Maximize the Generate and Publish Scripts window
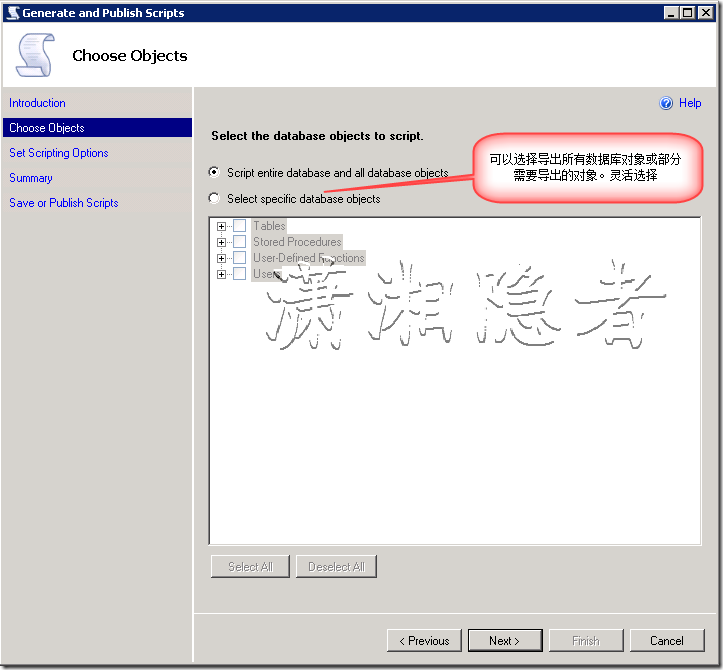Image resolution: width=723 pixels, height=670 pixels. 687,13
